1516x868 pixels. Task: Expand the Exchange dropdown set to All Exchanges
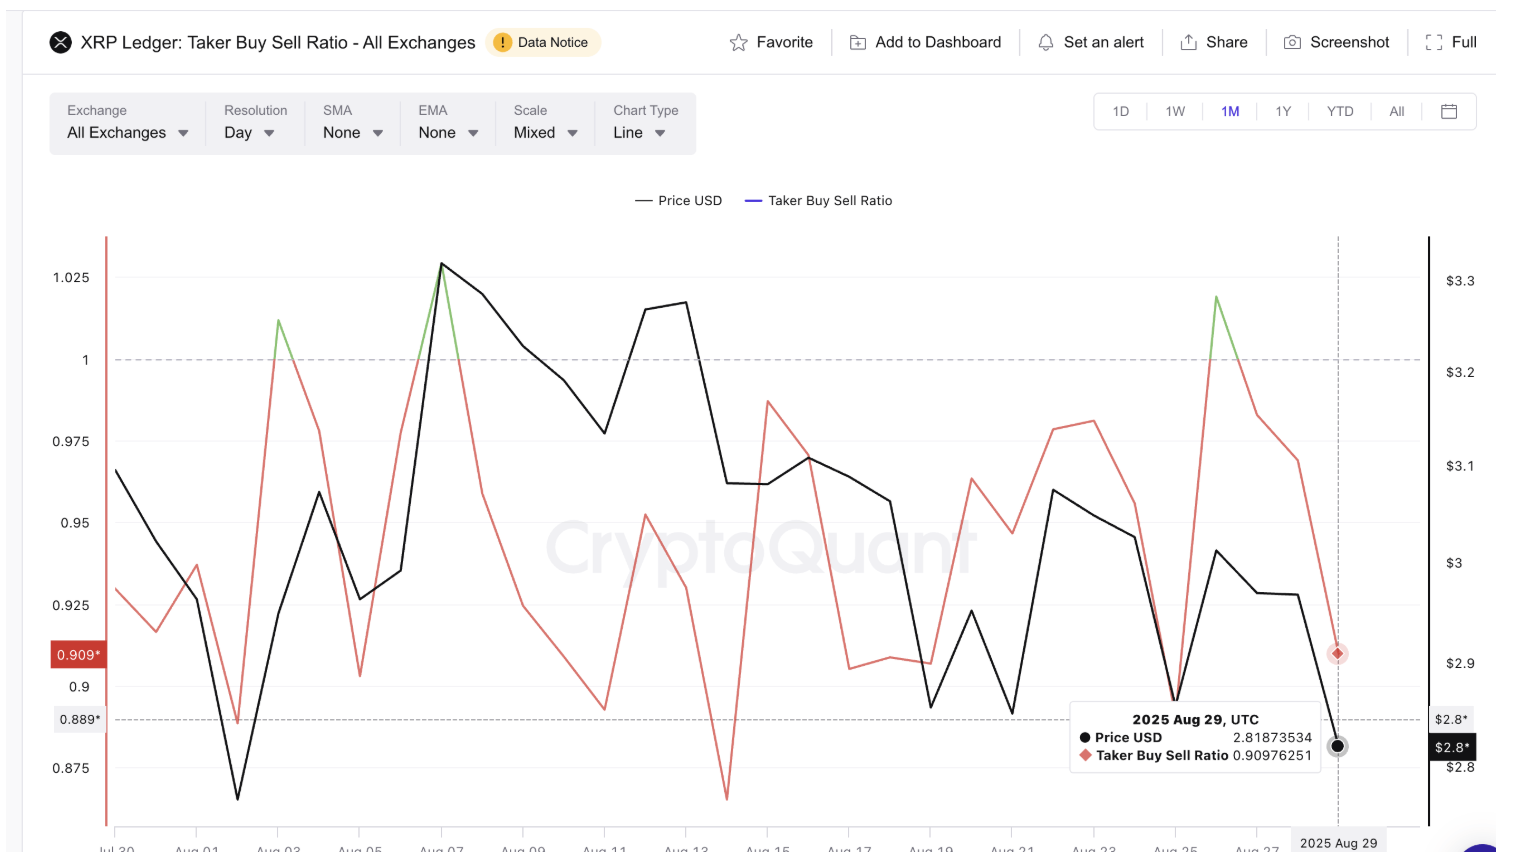point(127,133)
